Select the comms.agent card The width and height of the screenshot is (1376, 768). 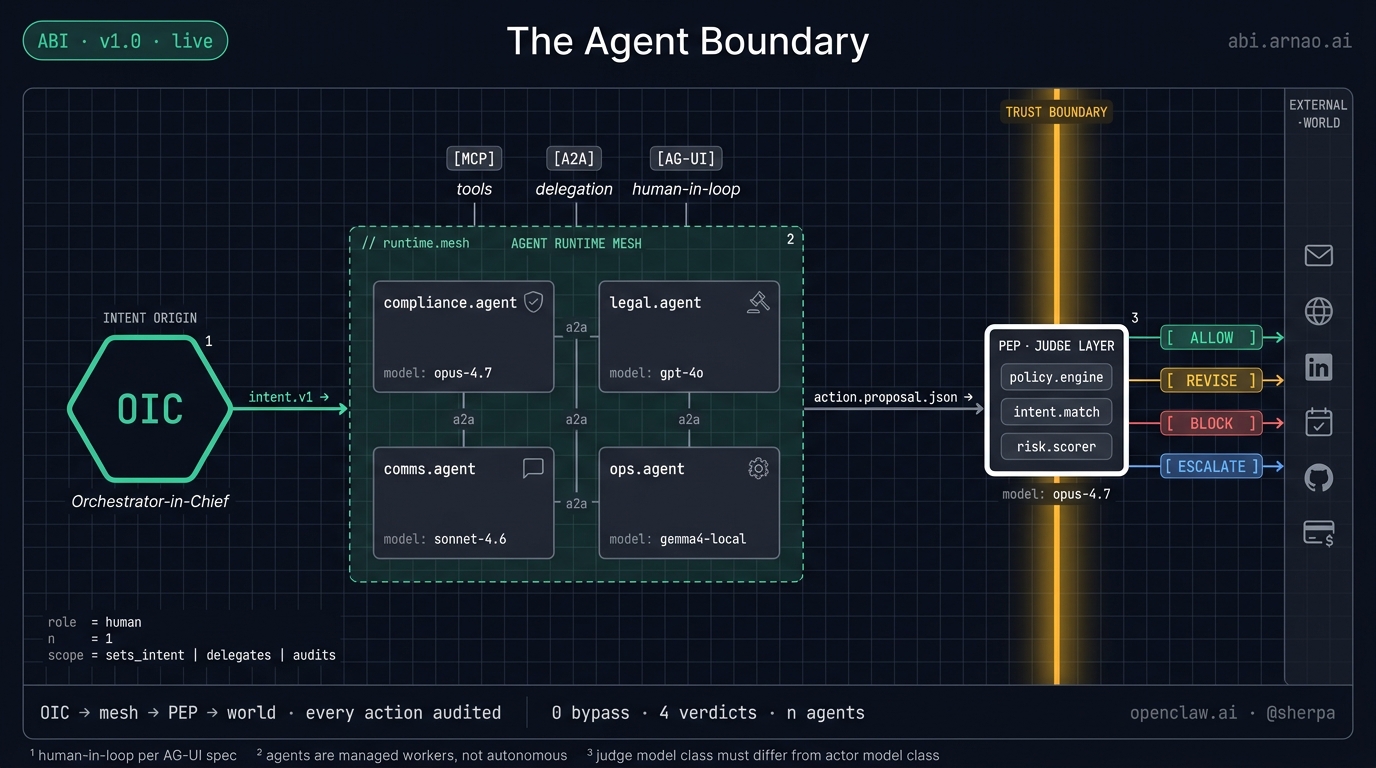(x=463, y=503)
